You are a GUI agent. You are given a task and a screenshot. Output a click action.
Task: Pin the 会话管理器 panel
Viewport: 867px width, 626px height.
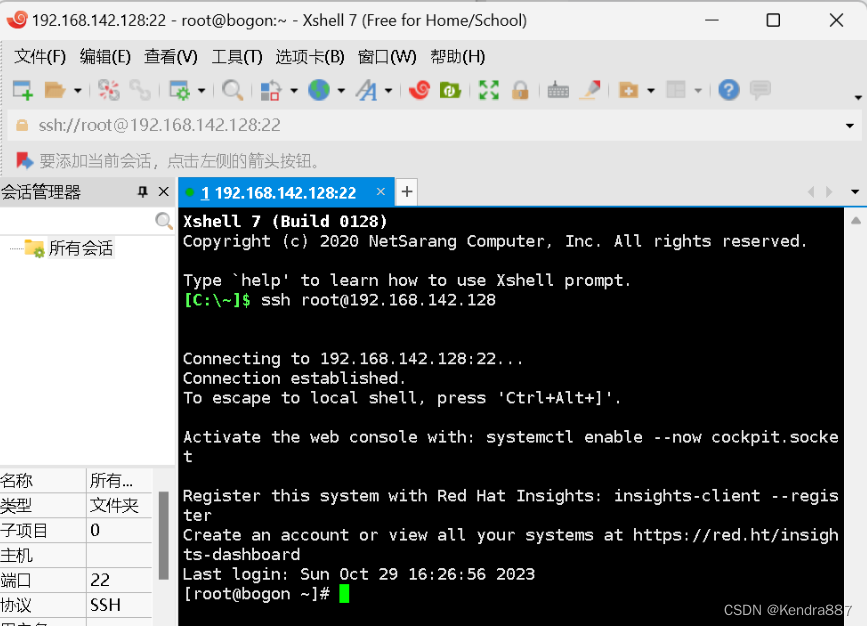pyautogui.click(x=143, y=192)
